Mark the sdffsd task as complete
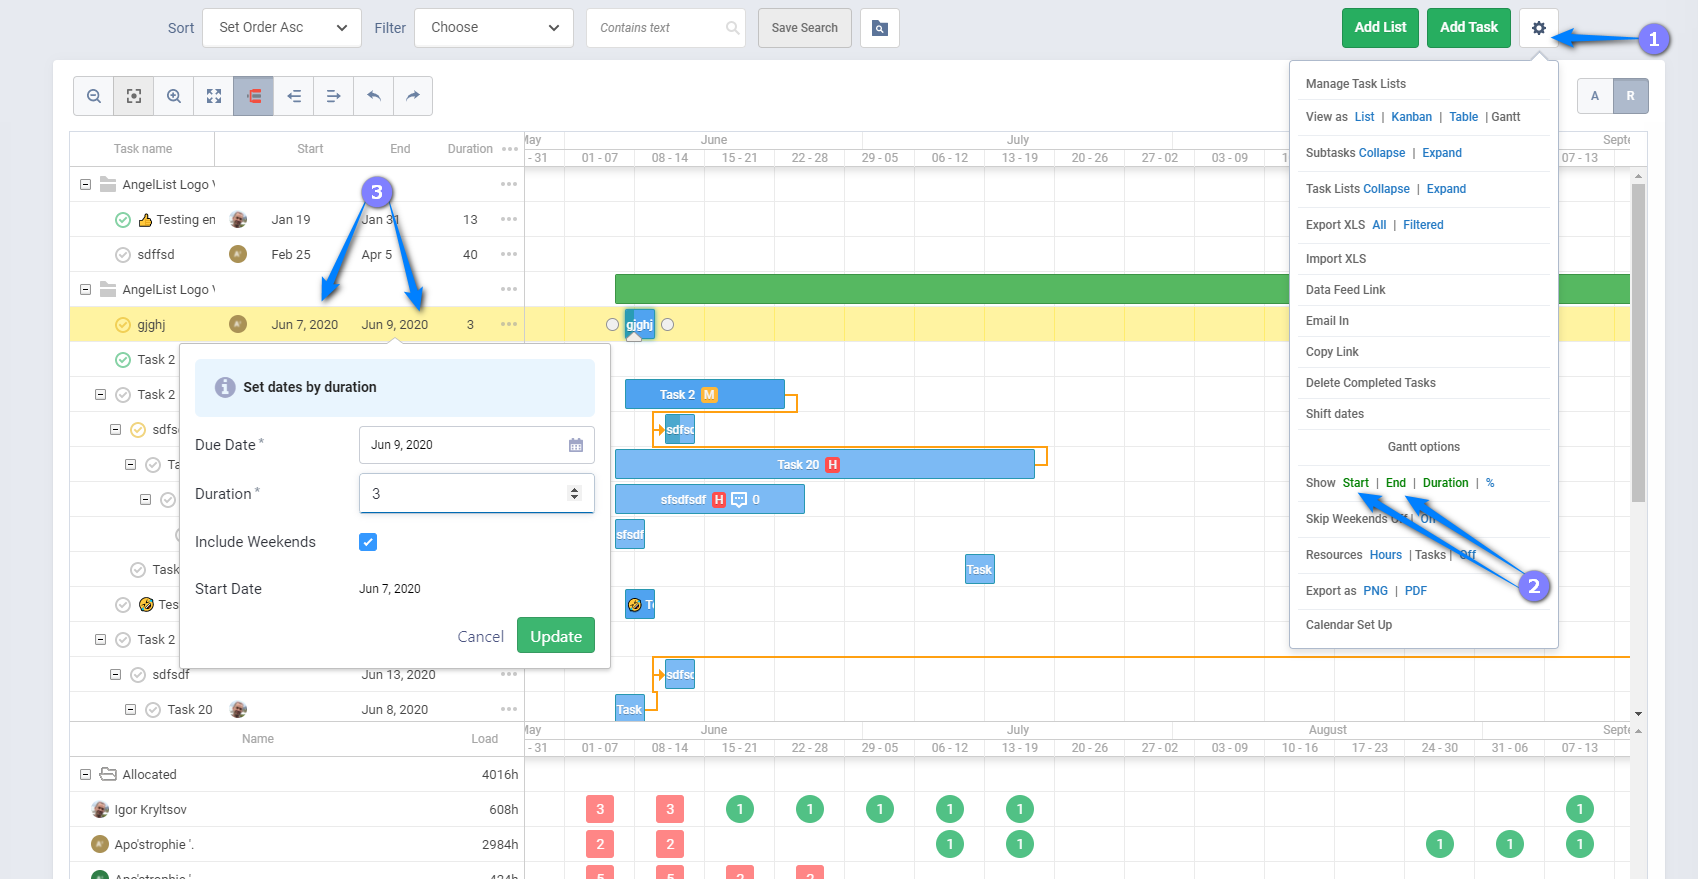The image size is (1698, 879). tap(123, 255)
